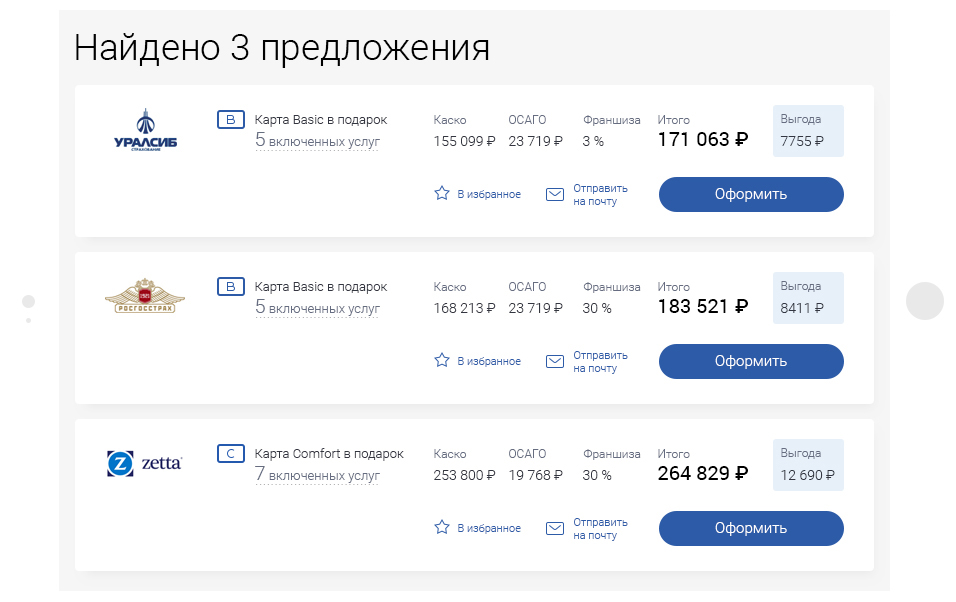Click the Rosgosstrakh company logo

click(145, 296)
